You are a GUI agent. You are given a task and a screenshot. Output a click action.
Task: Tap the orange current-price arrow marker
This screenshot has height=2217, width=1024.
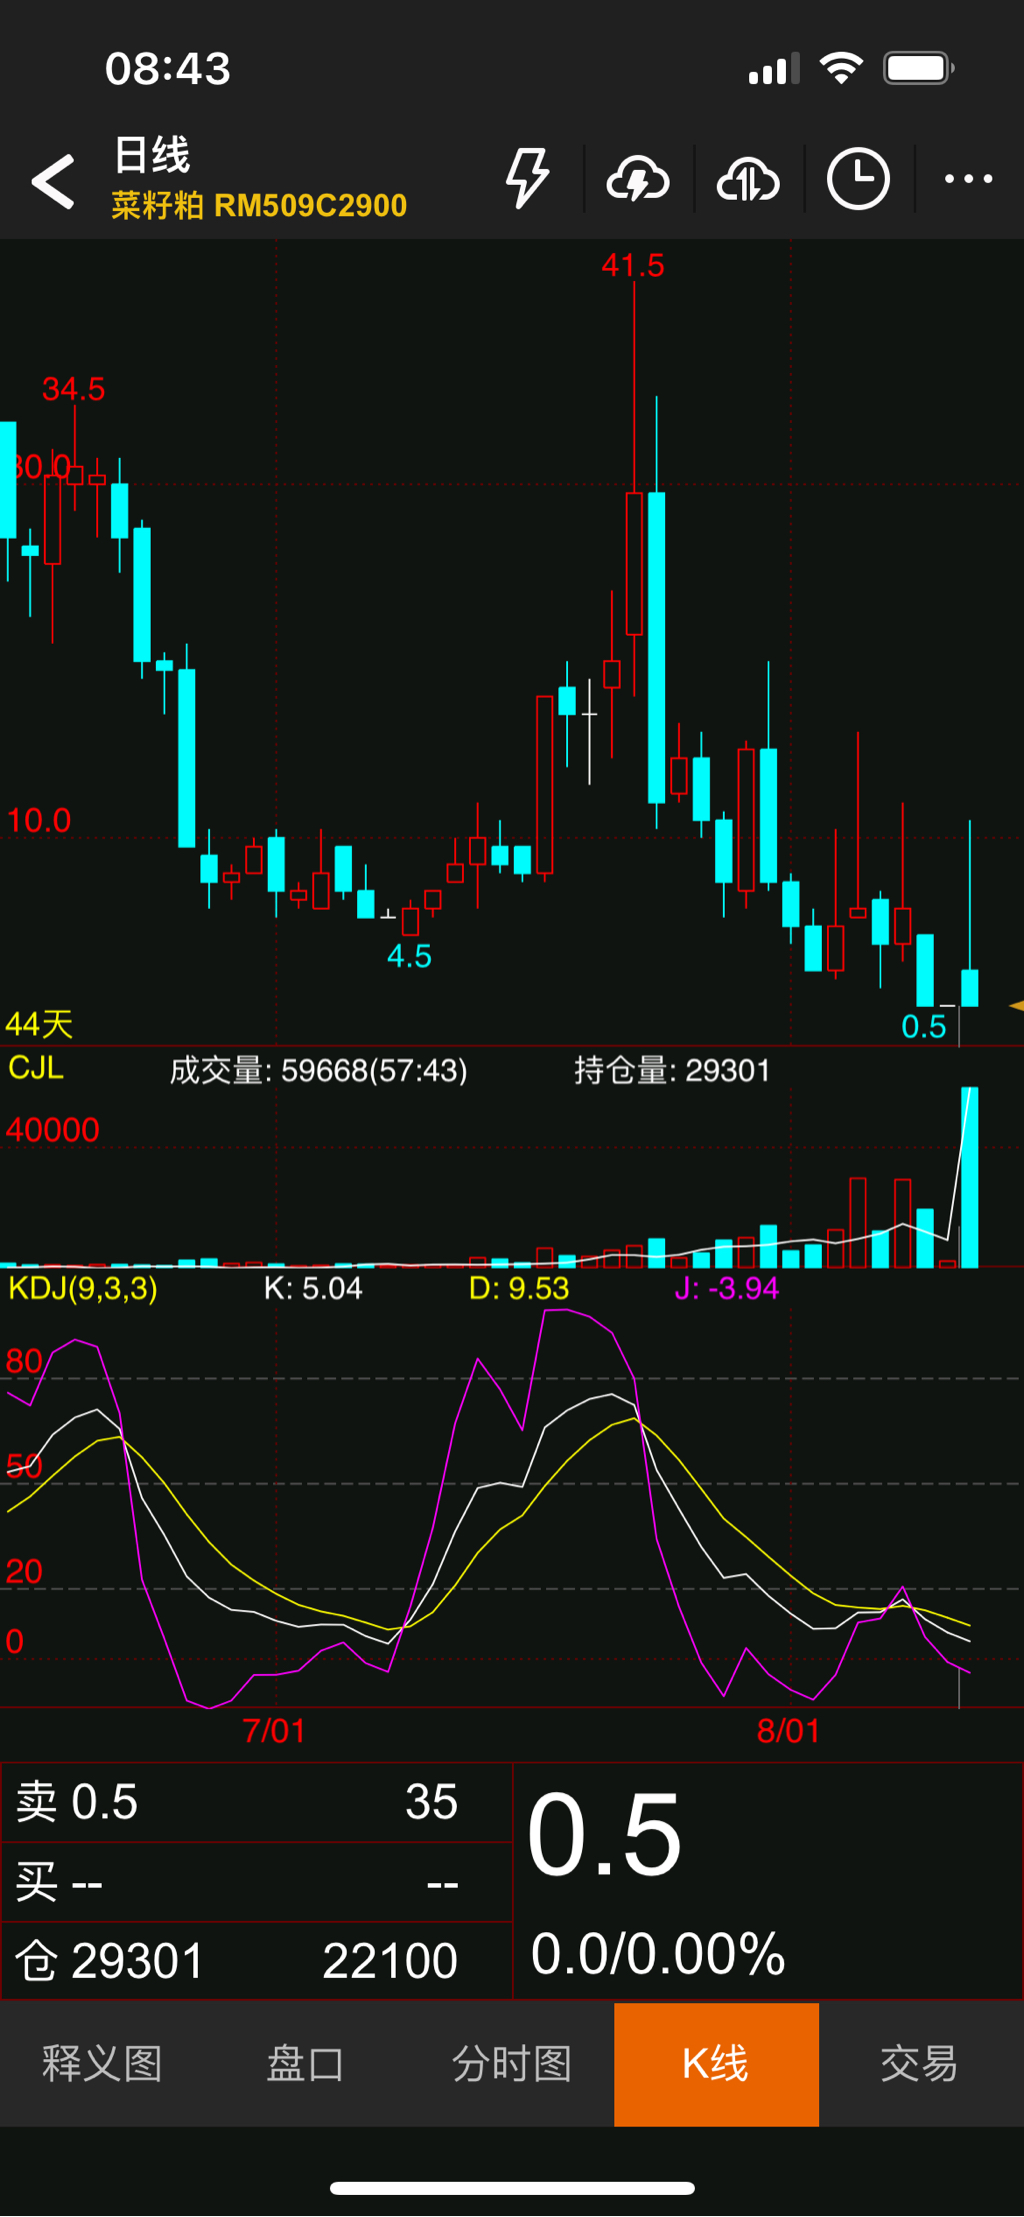click(x=1016, y=1005)
